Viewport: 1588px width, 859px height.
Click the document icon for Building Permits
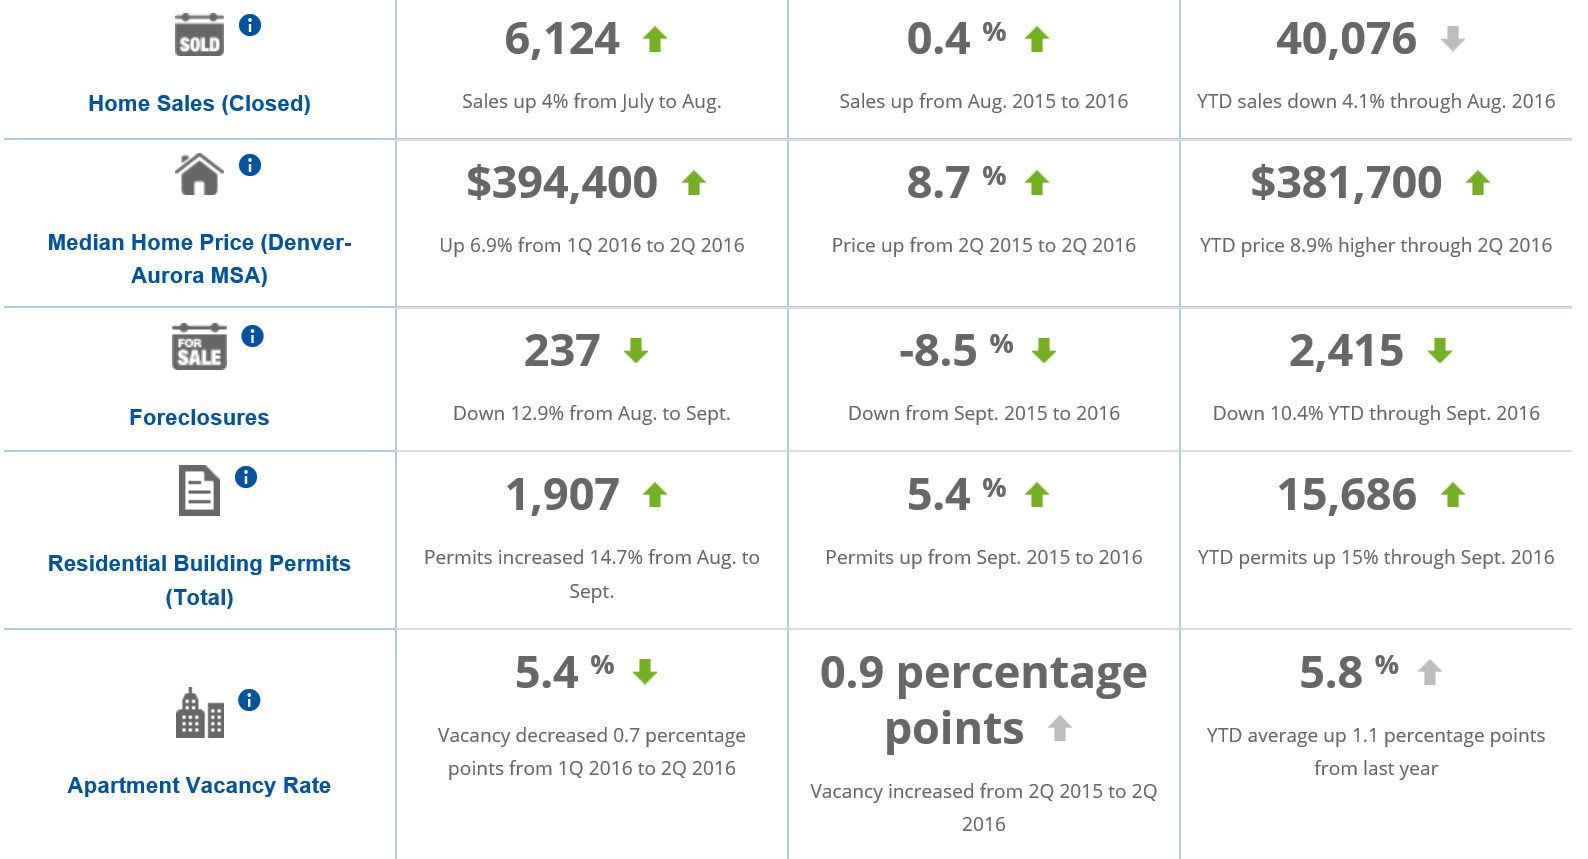click(x=199, y=490)
